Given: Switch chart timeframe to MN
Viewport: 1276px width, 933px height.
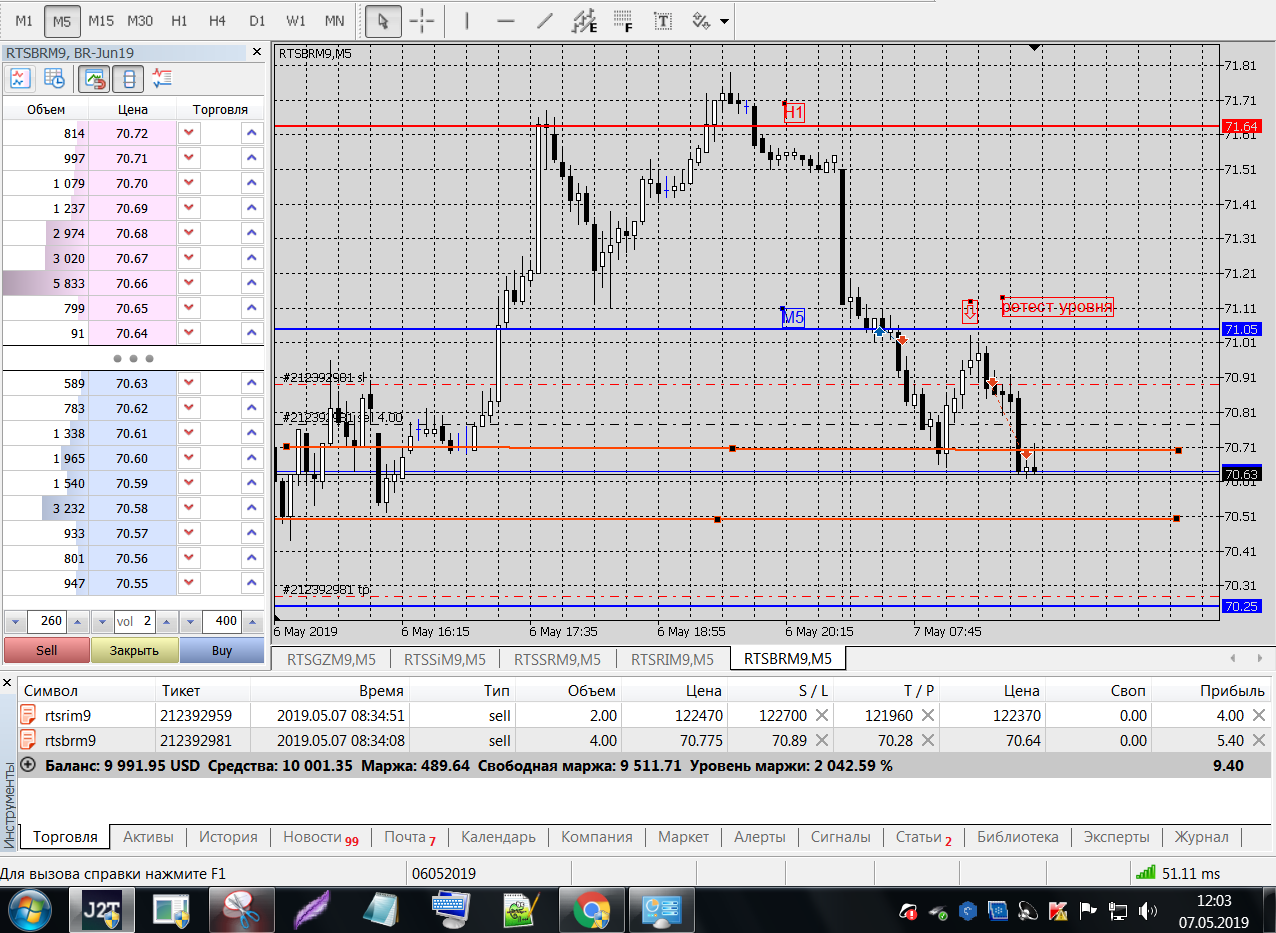Looking at the screenshot, I should 335,20.
